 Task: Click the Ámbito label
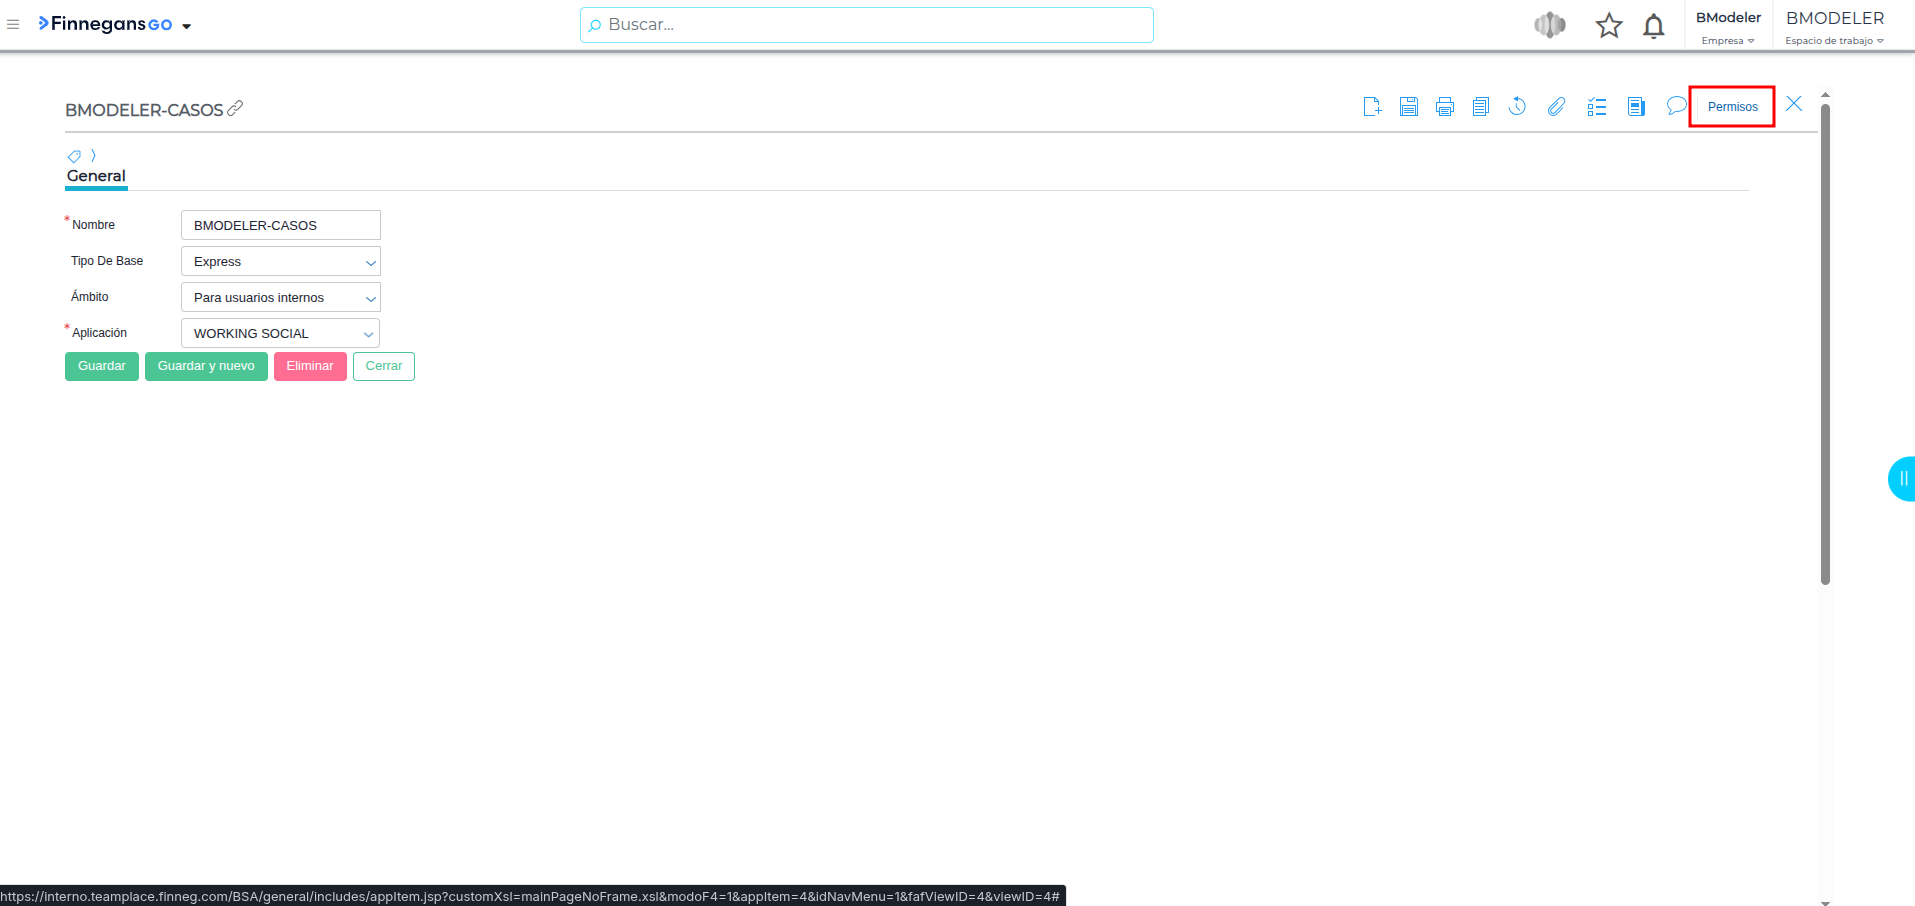90,297
